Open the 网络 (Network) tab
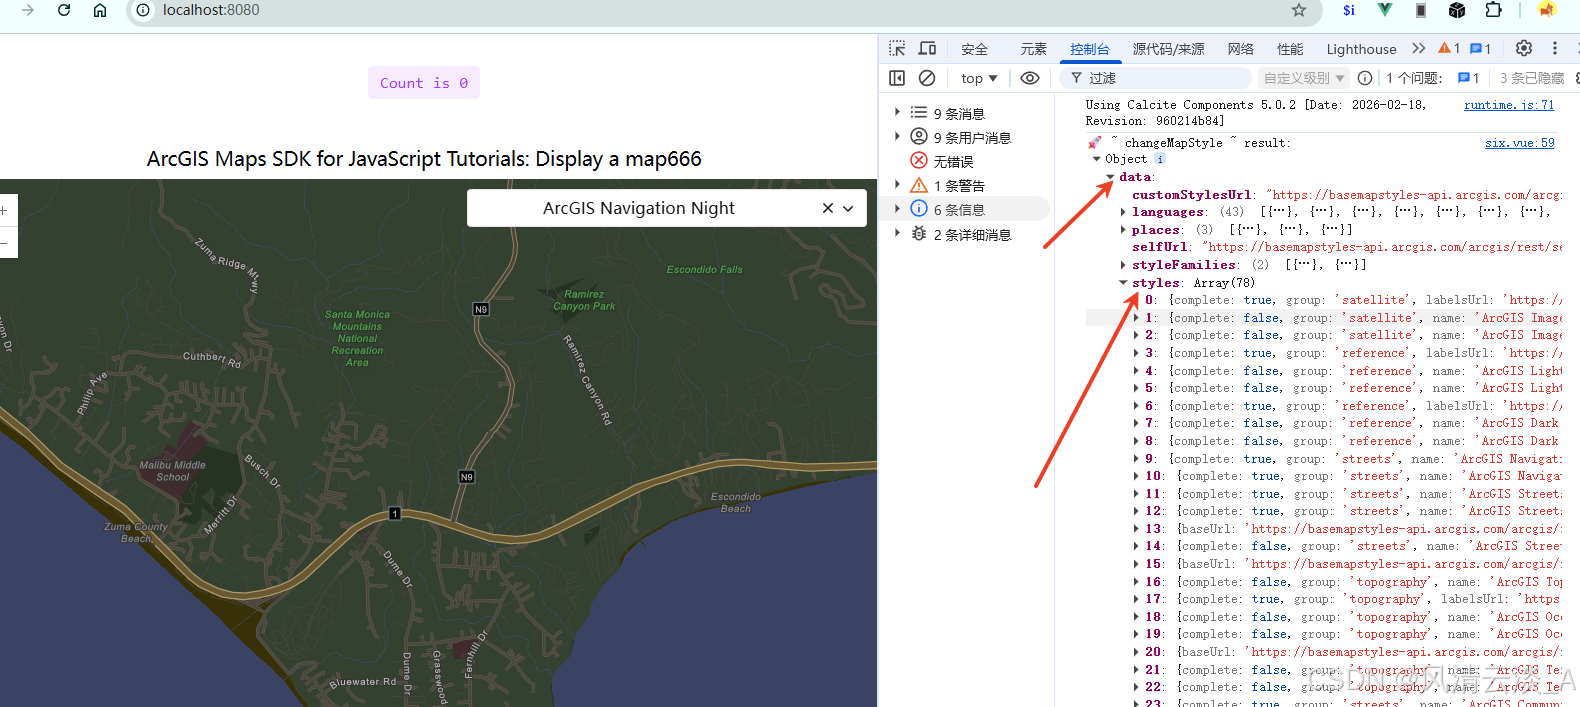 1241,49
